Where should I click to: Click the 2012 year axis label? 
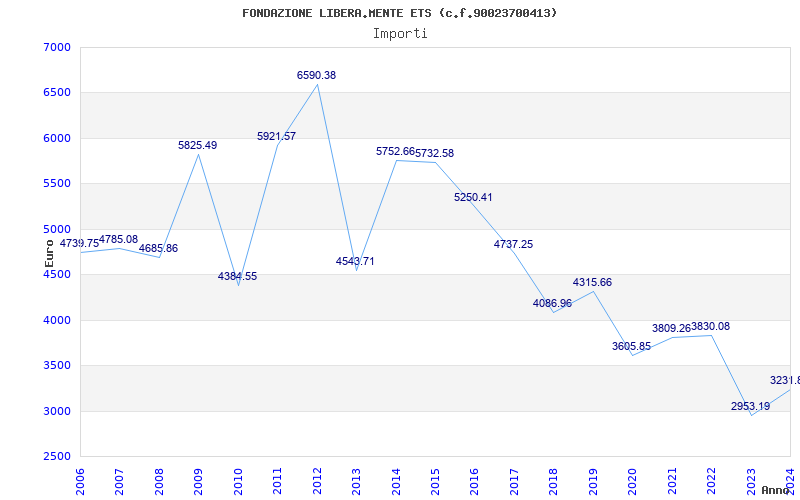point(317,481)
